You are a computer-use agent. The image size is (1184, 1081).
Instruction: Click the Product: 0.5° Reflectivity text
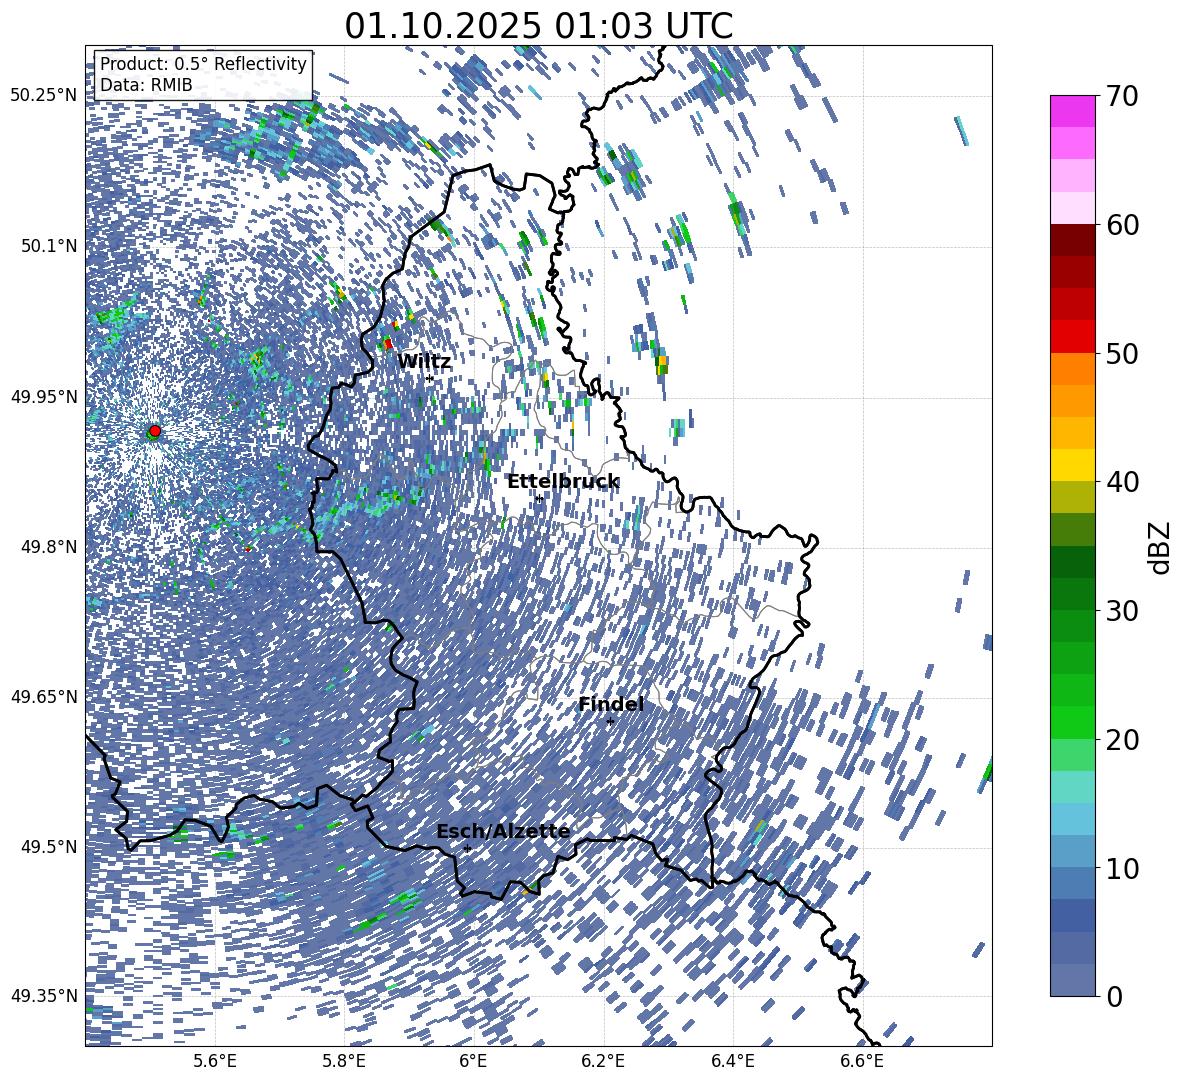coord(203,63)
